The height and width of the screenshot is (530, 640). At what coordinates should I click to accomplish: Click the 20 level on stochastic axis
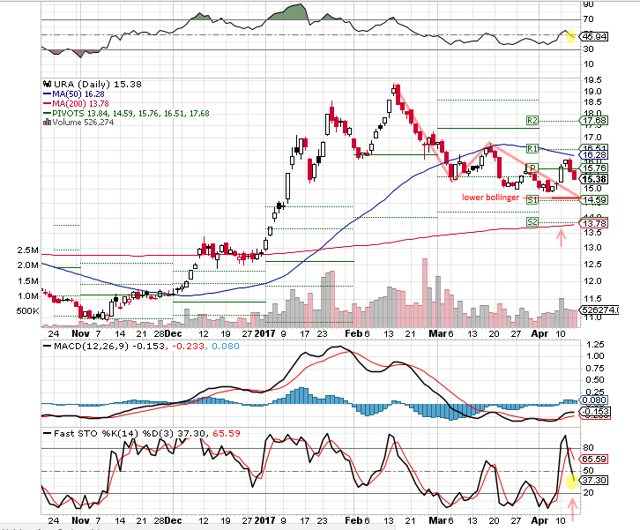[589, 493]
